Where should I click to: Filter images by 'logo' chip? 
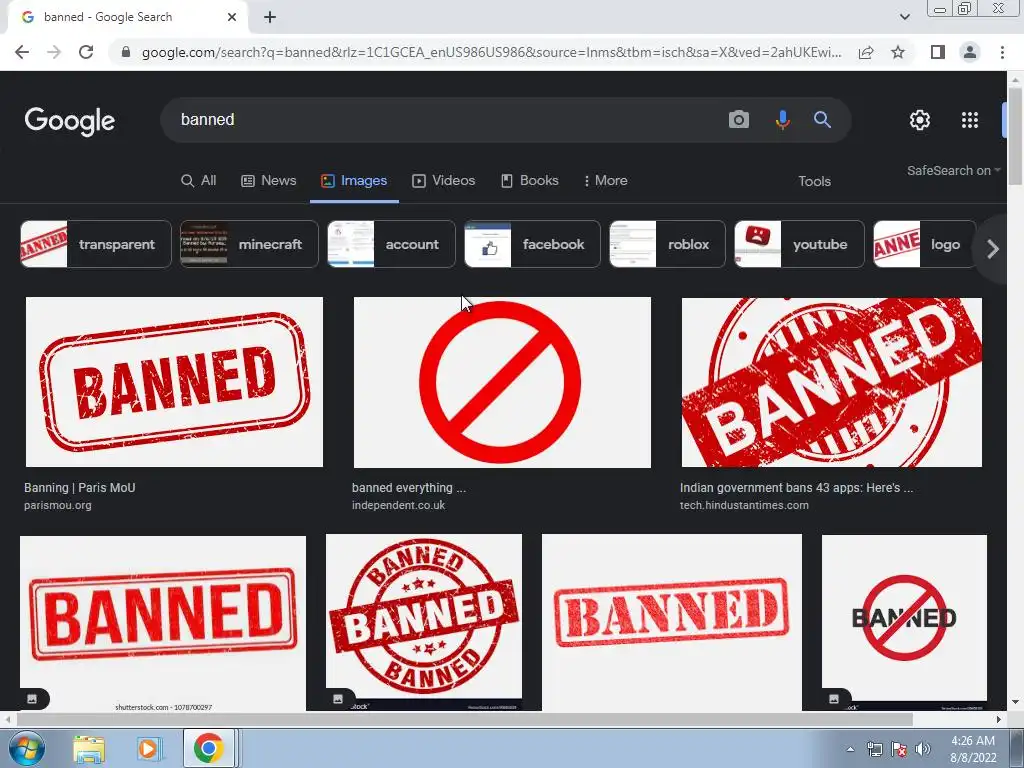(925, 244)
